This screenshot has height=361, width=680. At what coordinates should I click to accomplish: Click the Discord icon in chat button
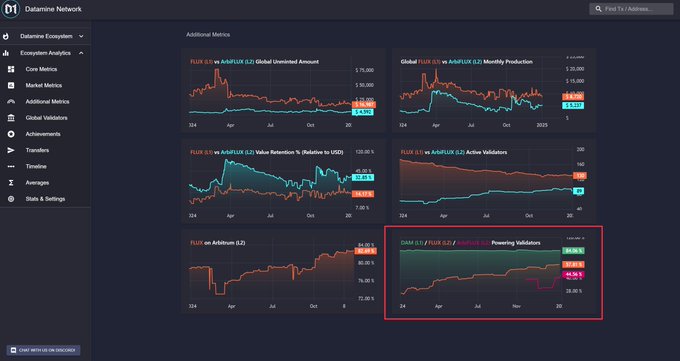coord(13,350)
